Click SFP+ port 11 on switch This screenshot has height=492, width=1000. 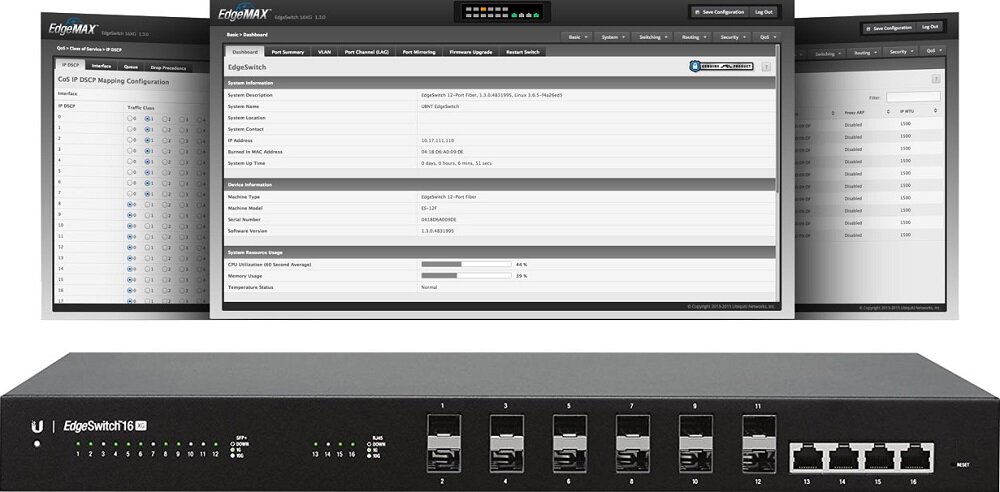pyautogui.click(x=759, y=424)
